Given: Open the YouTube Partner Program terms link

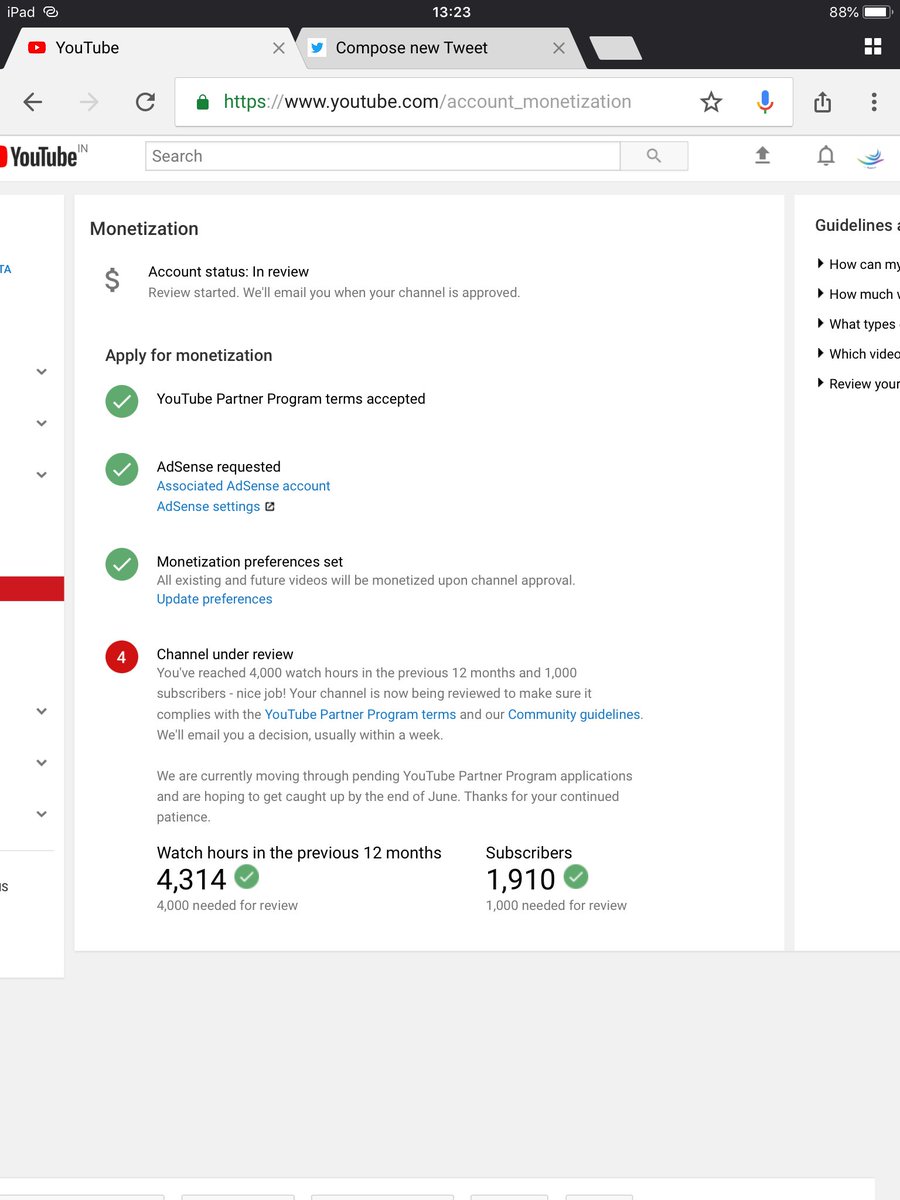Looking at the screenshot, I should click(x=360, y=715).
